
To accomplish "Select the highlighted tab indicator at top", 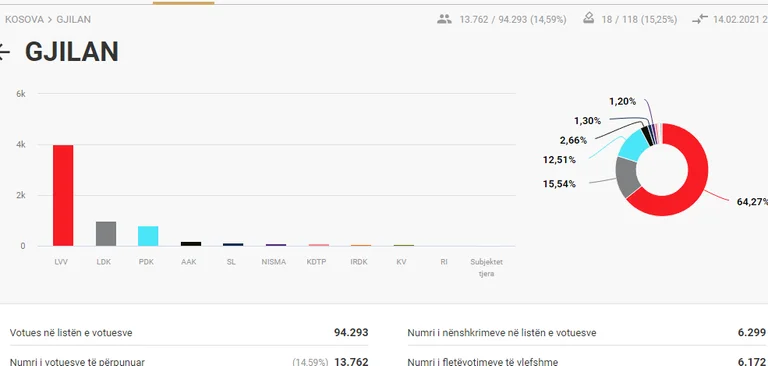I will click(x=183, y=2).
